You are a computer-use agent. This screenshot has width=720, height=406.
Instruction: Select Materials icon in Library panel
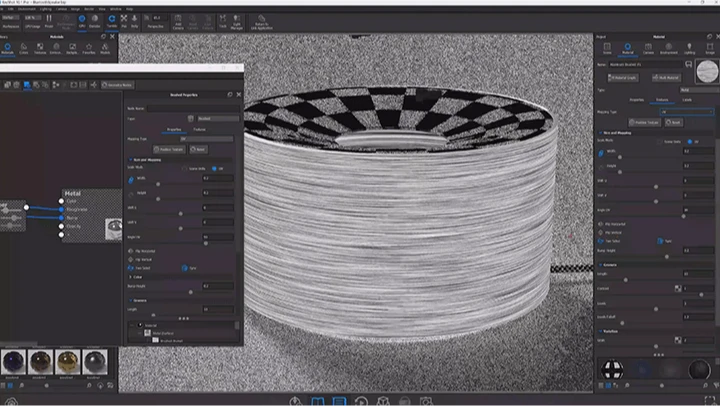click(x=7, y=49)
